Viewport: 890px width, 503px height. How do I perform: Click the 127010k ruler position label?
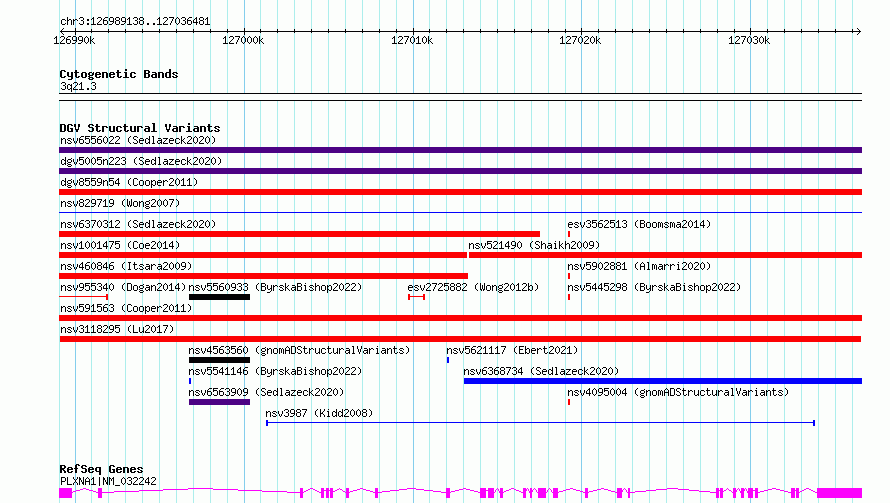pyautogui.click(x=412, y=40)
